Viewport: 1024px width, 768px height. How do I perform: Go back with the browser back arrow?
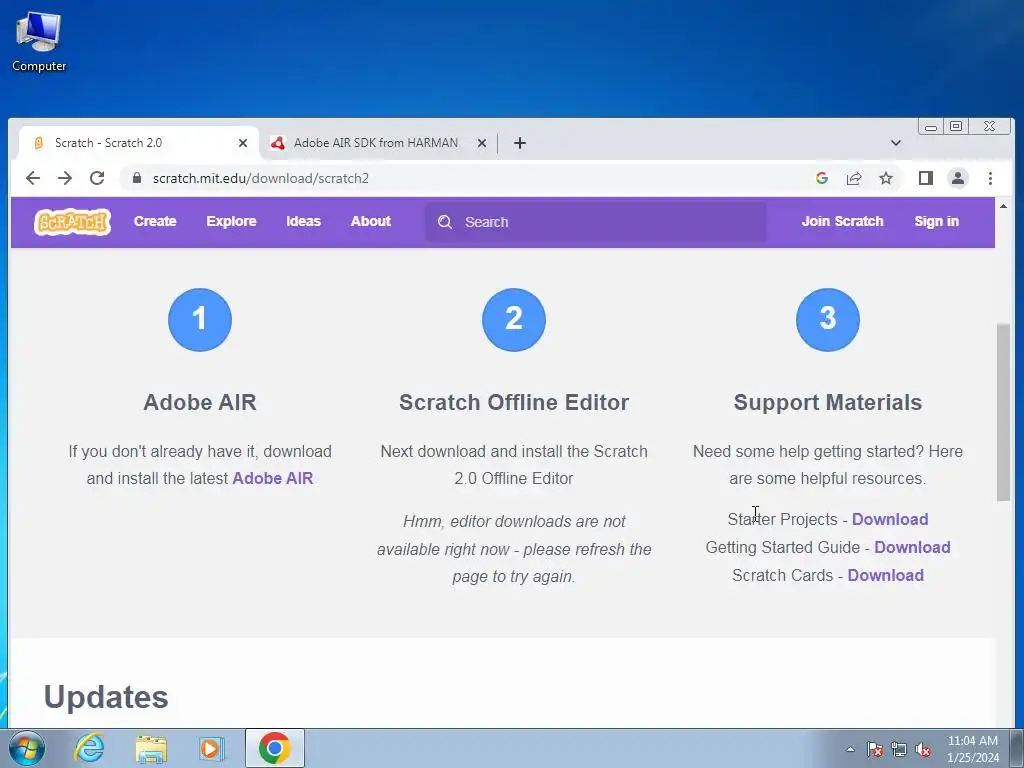click(x=33, y=178)
